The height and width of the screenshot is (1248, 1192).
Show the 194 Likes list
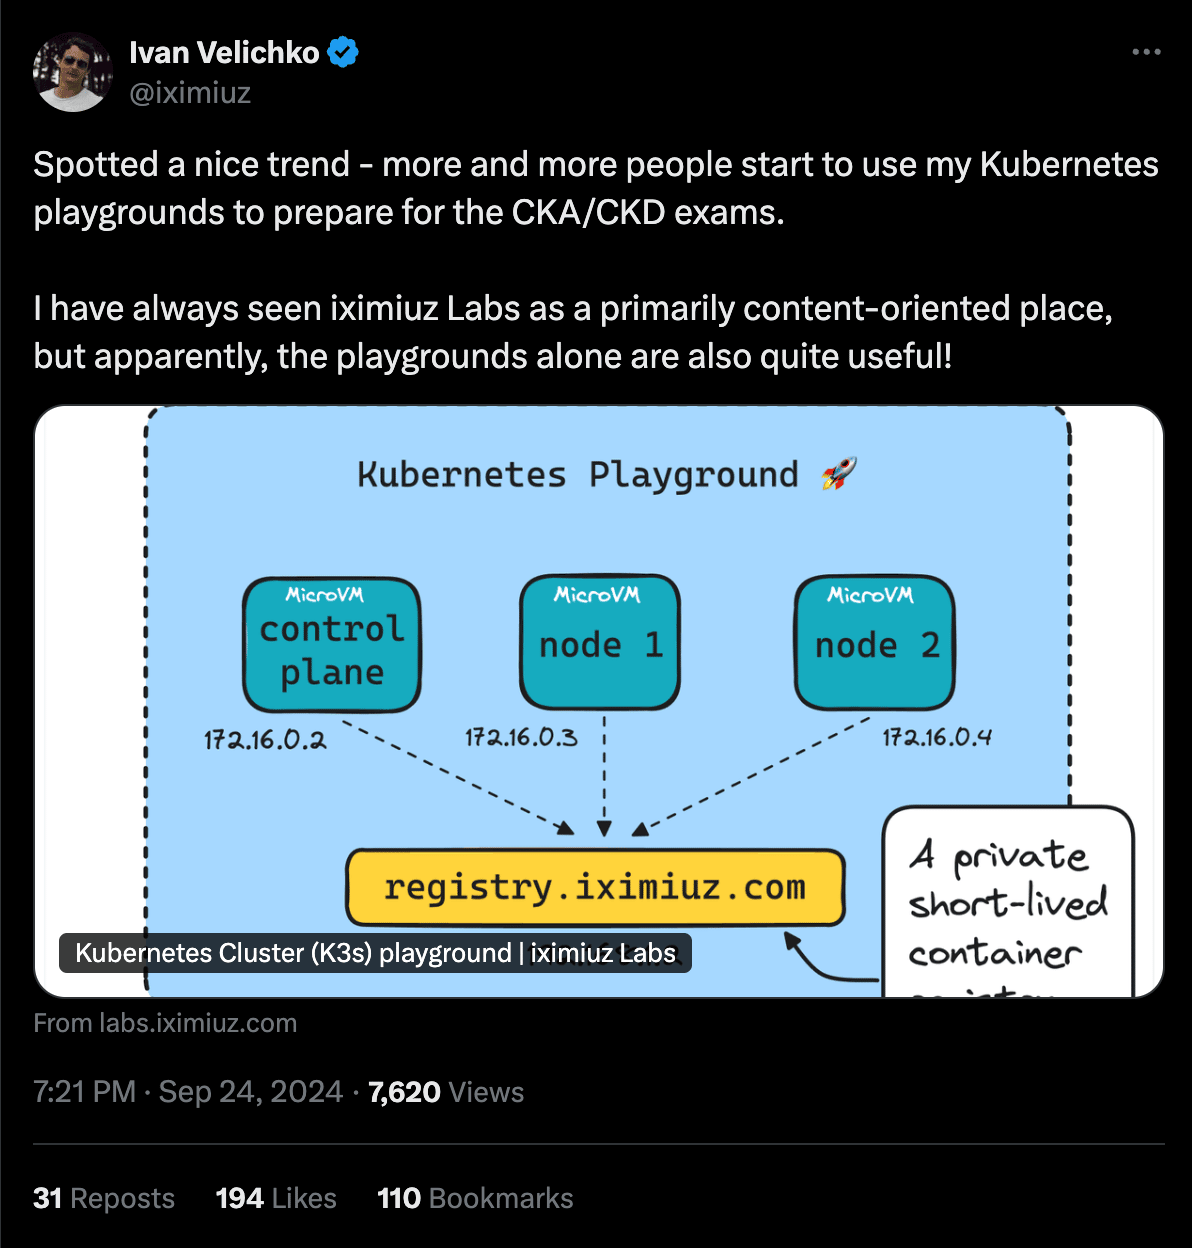(276, 1198)
